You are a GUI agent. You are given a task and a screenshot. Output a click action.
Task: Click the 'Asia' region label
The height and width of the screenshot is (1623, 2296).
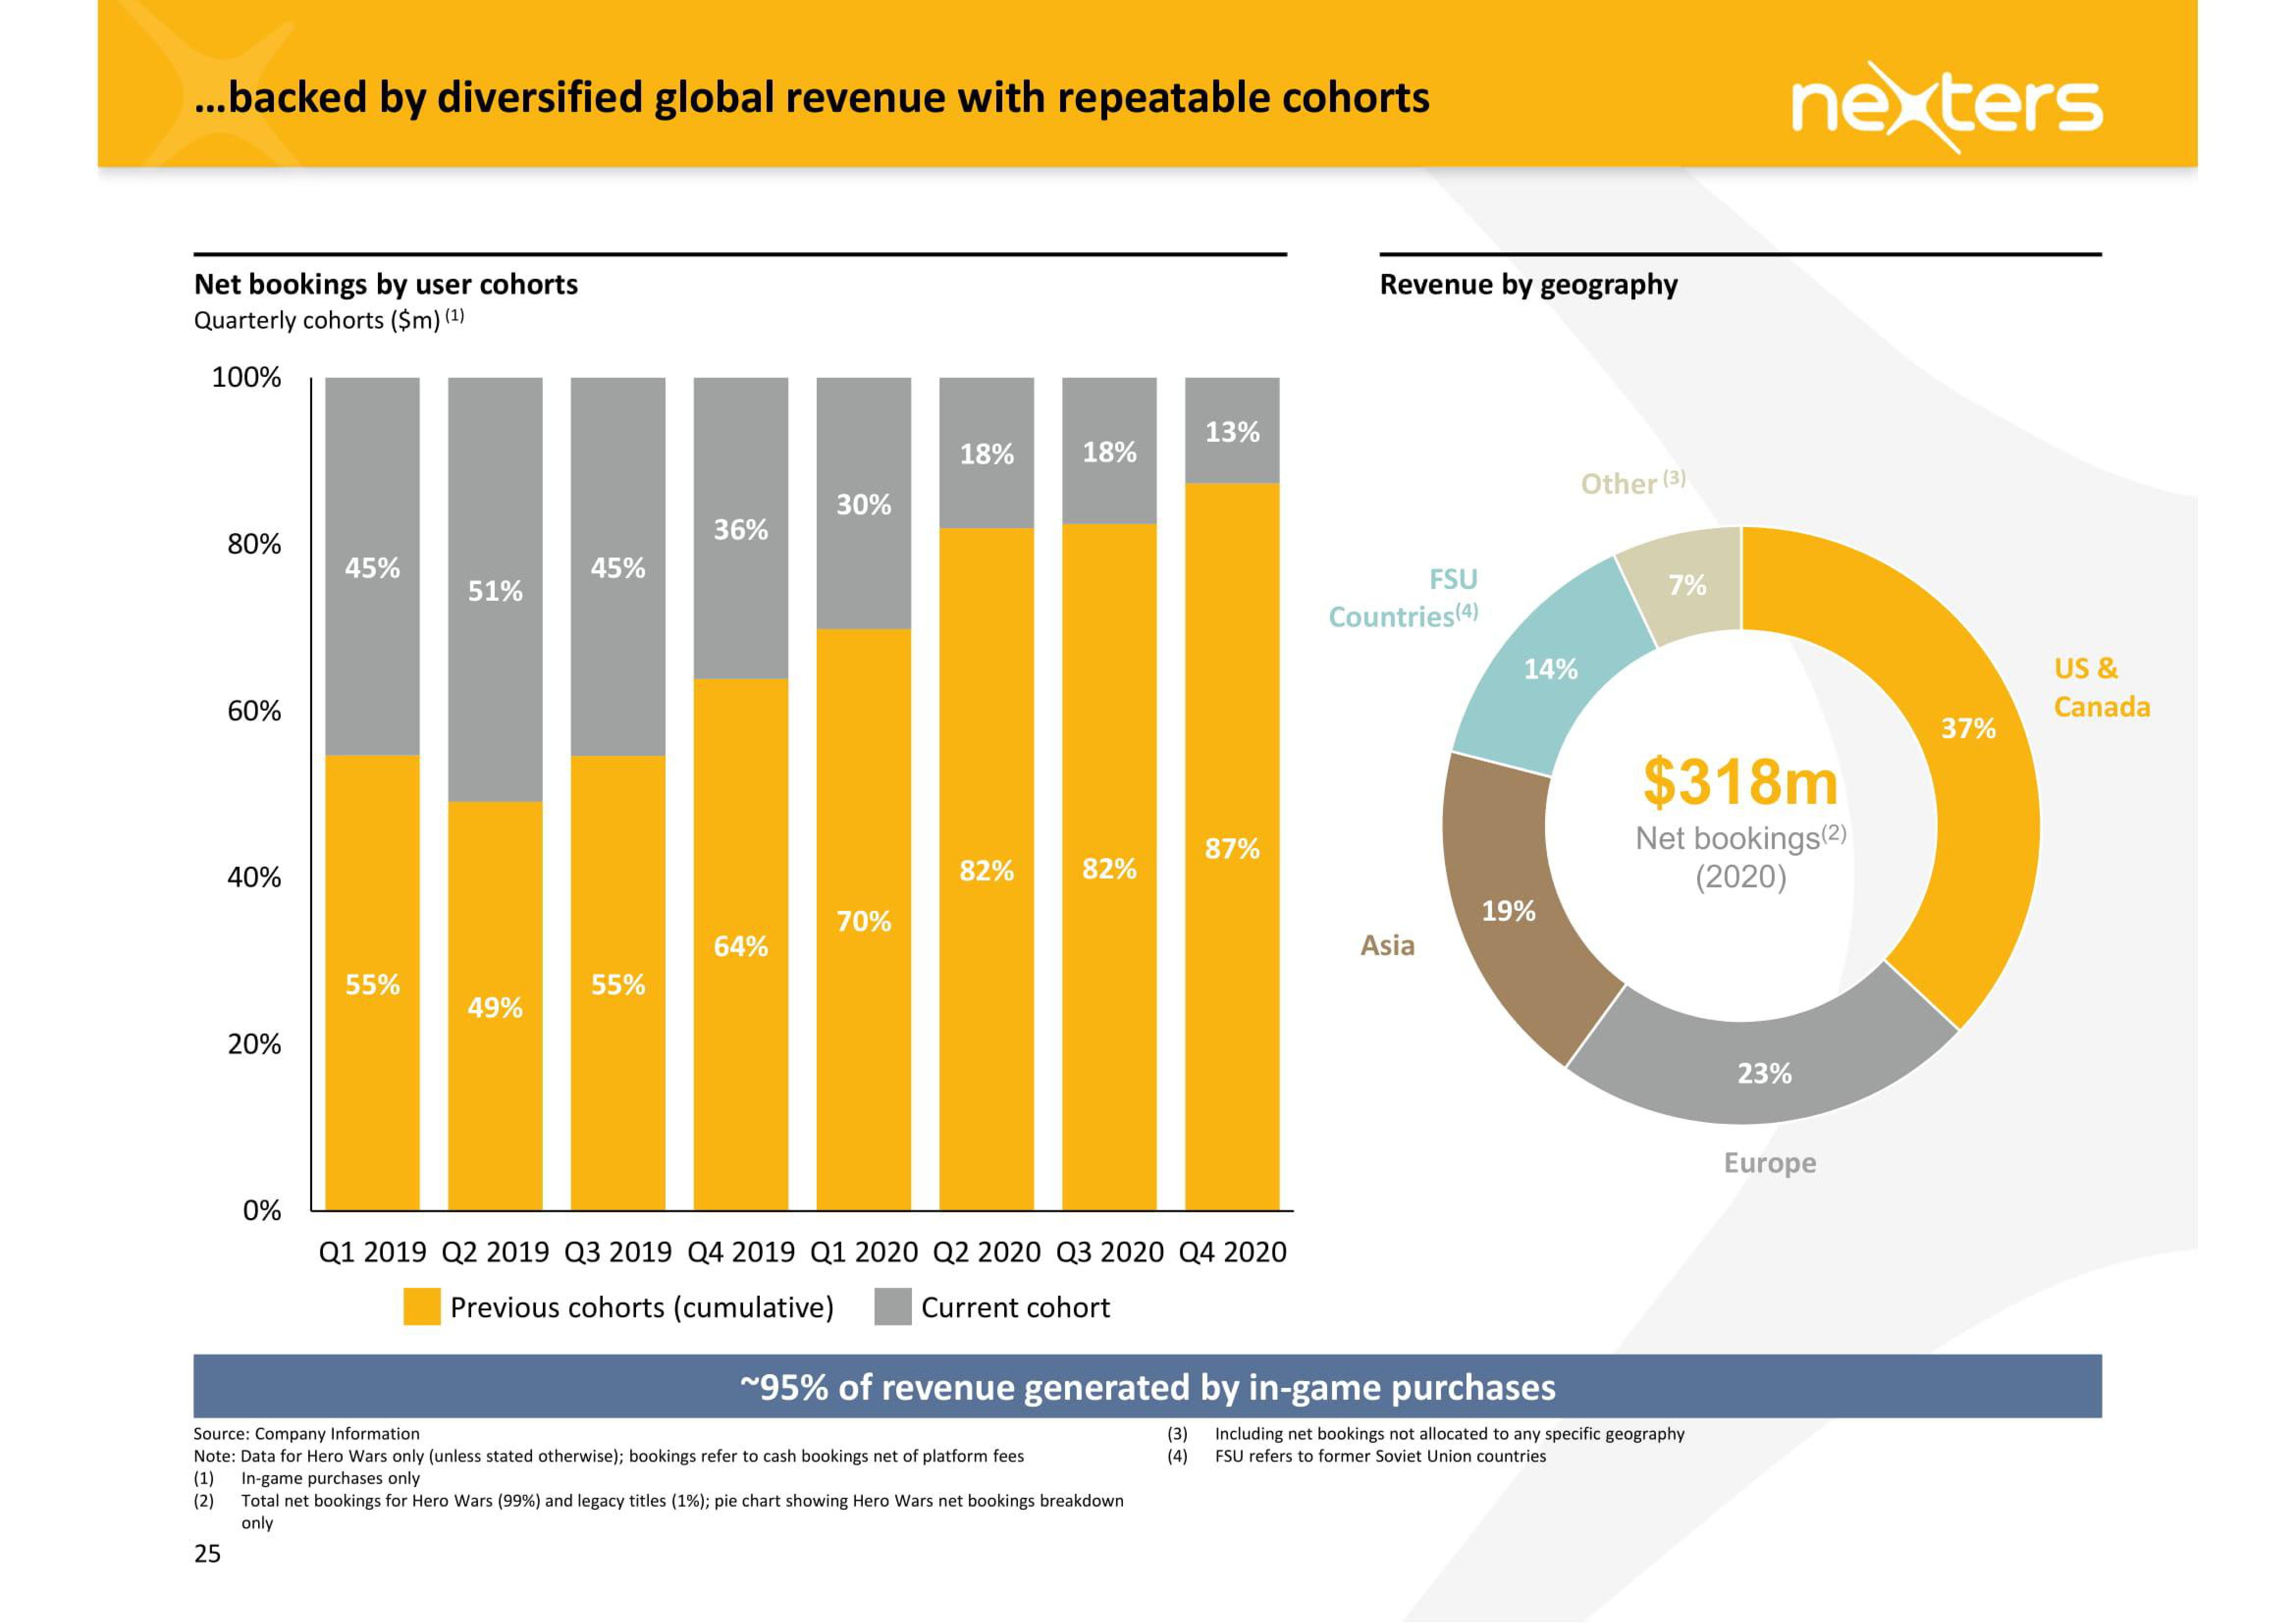click(1387, 945)
